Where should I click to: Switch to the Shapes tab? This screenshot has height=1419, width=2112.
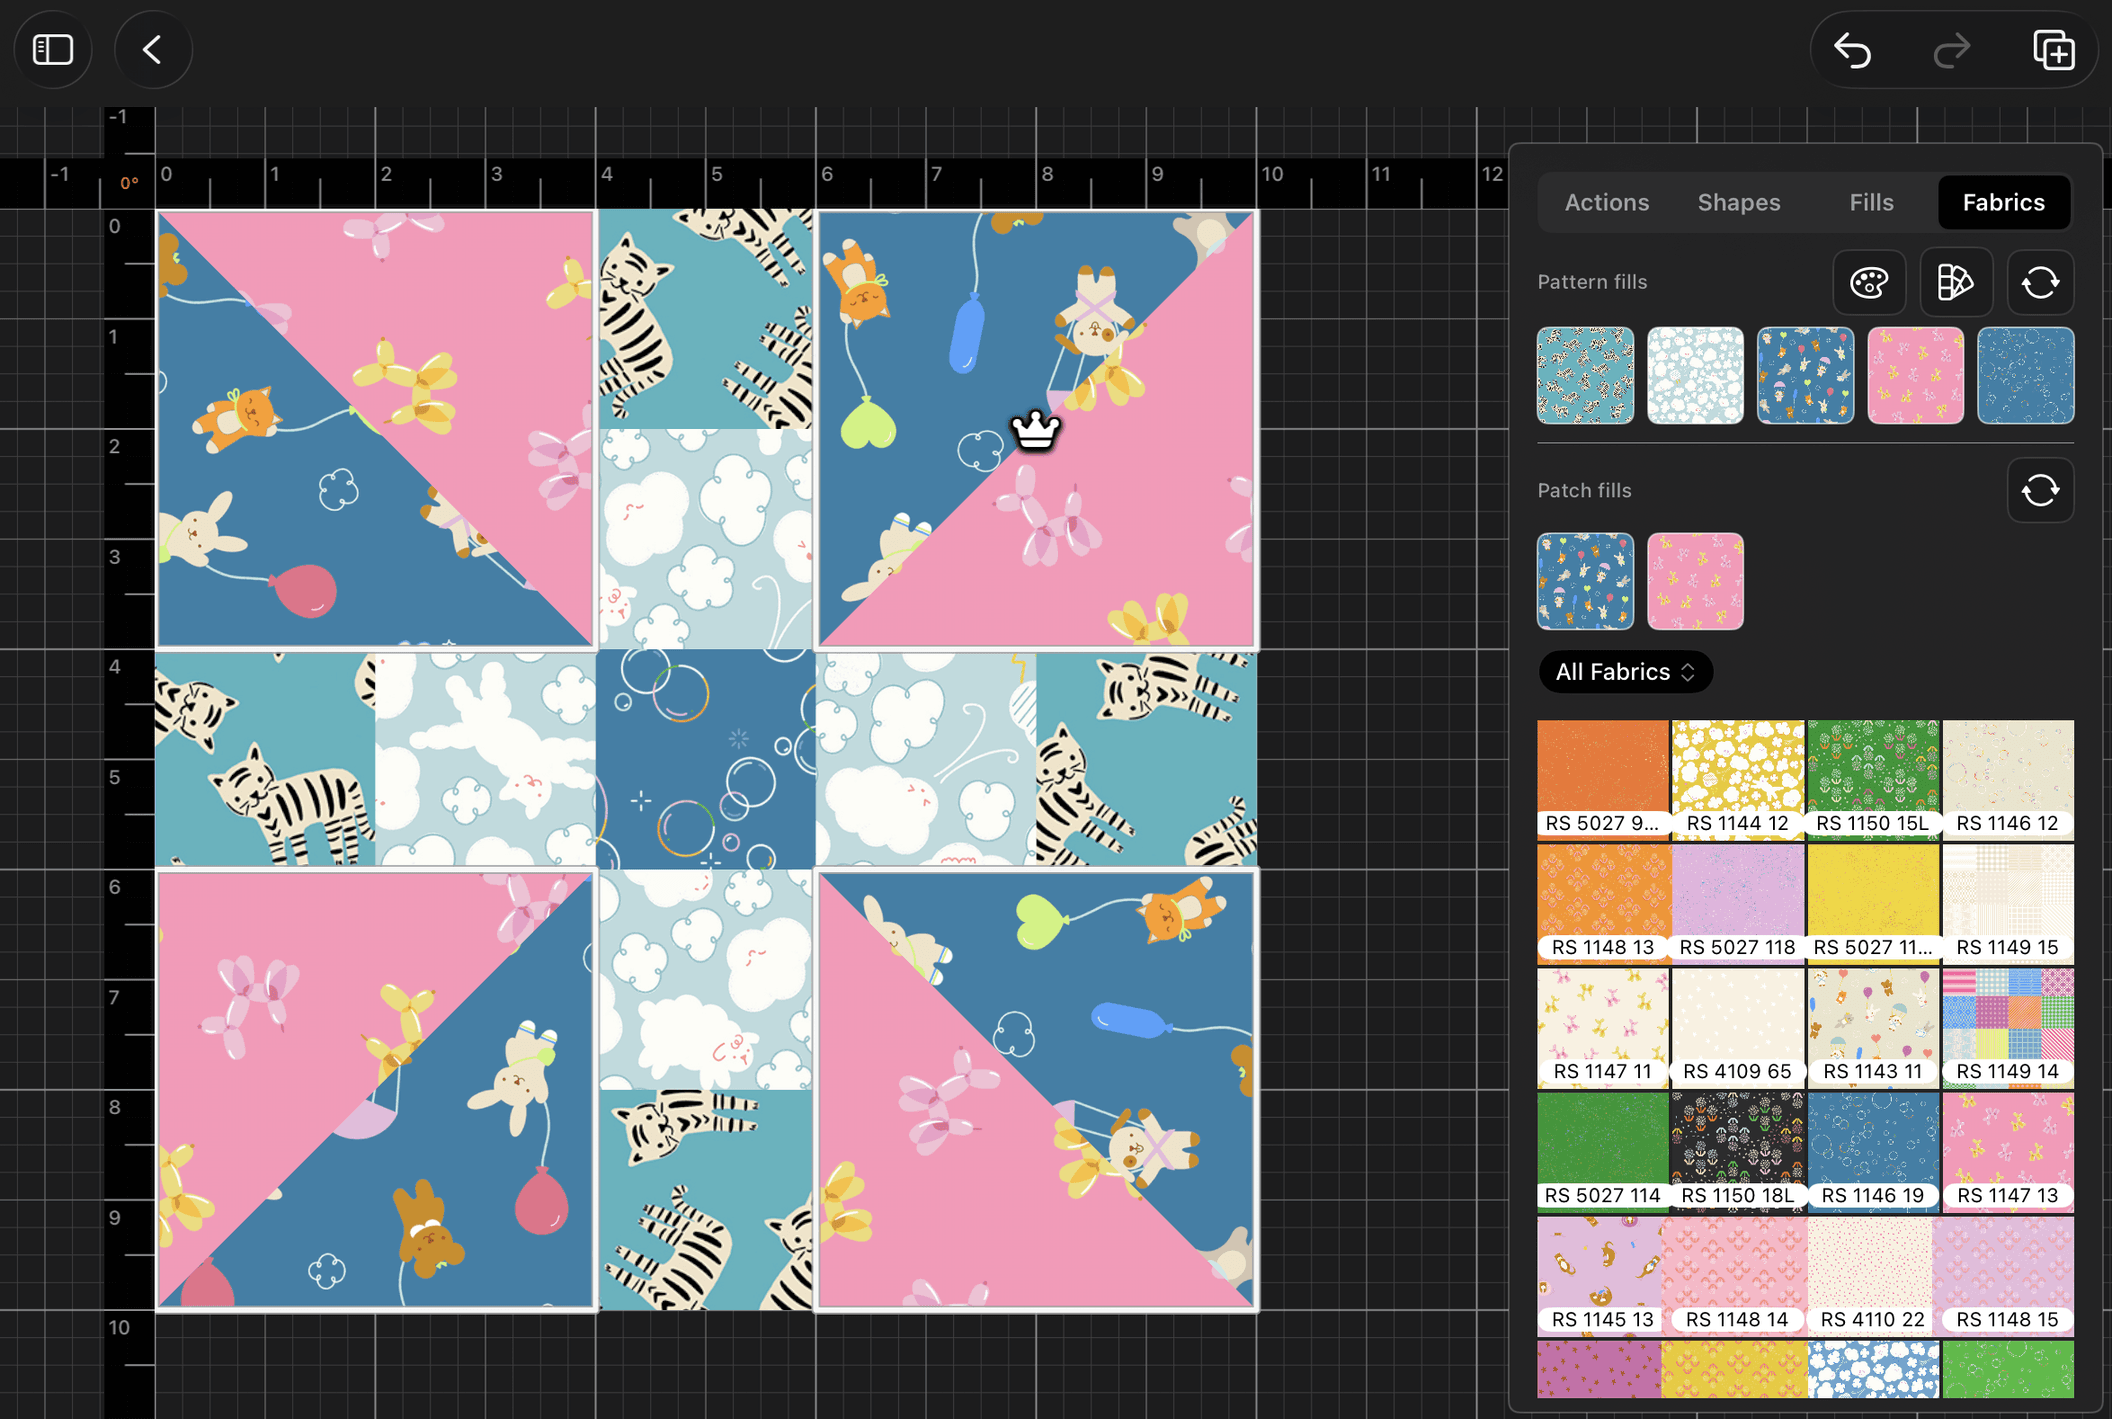[1739, 203]
